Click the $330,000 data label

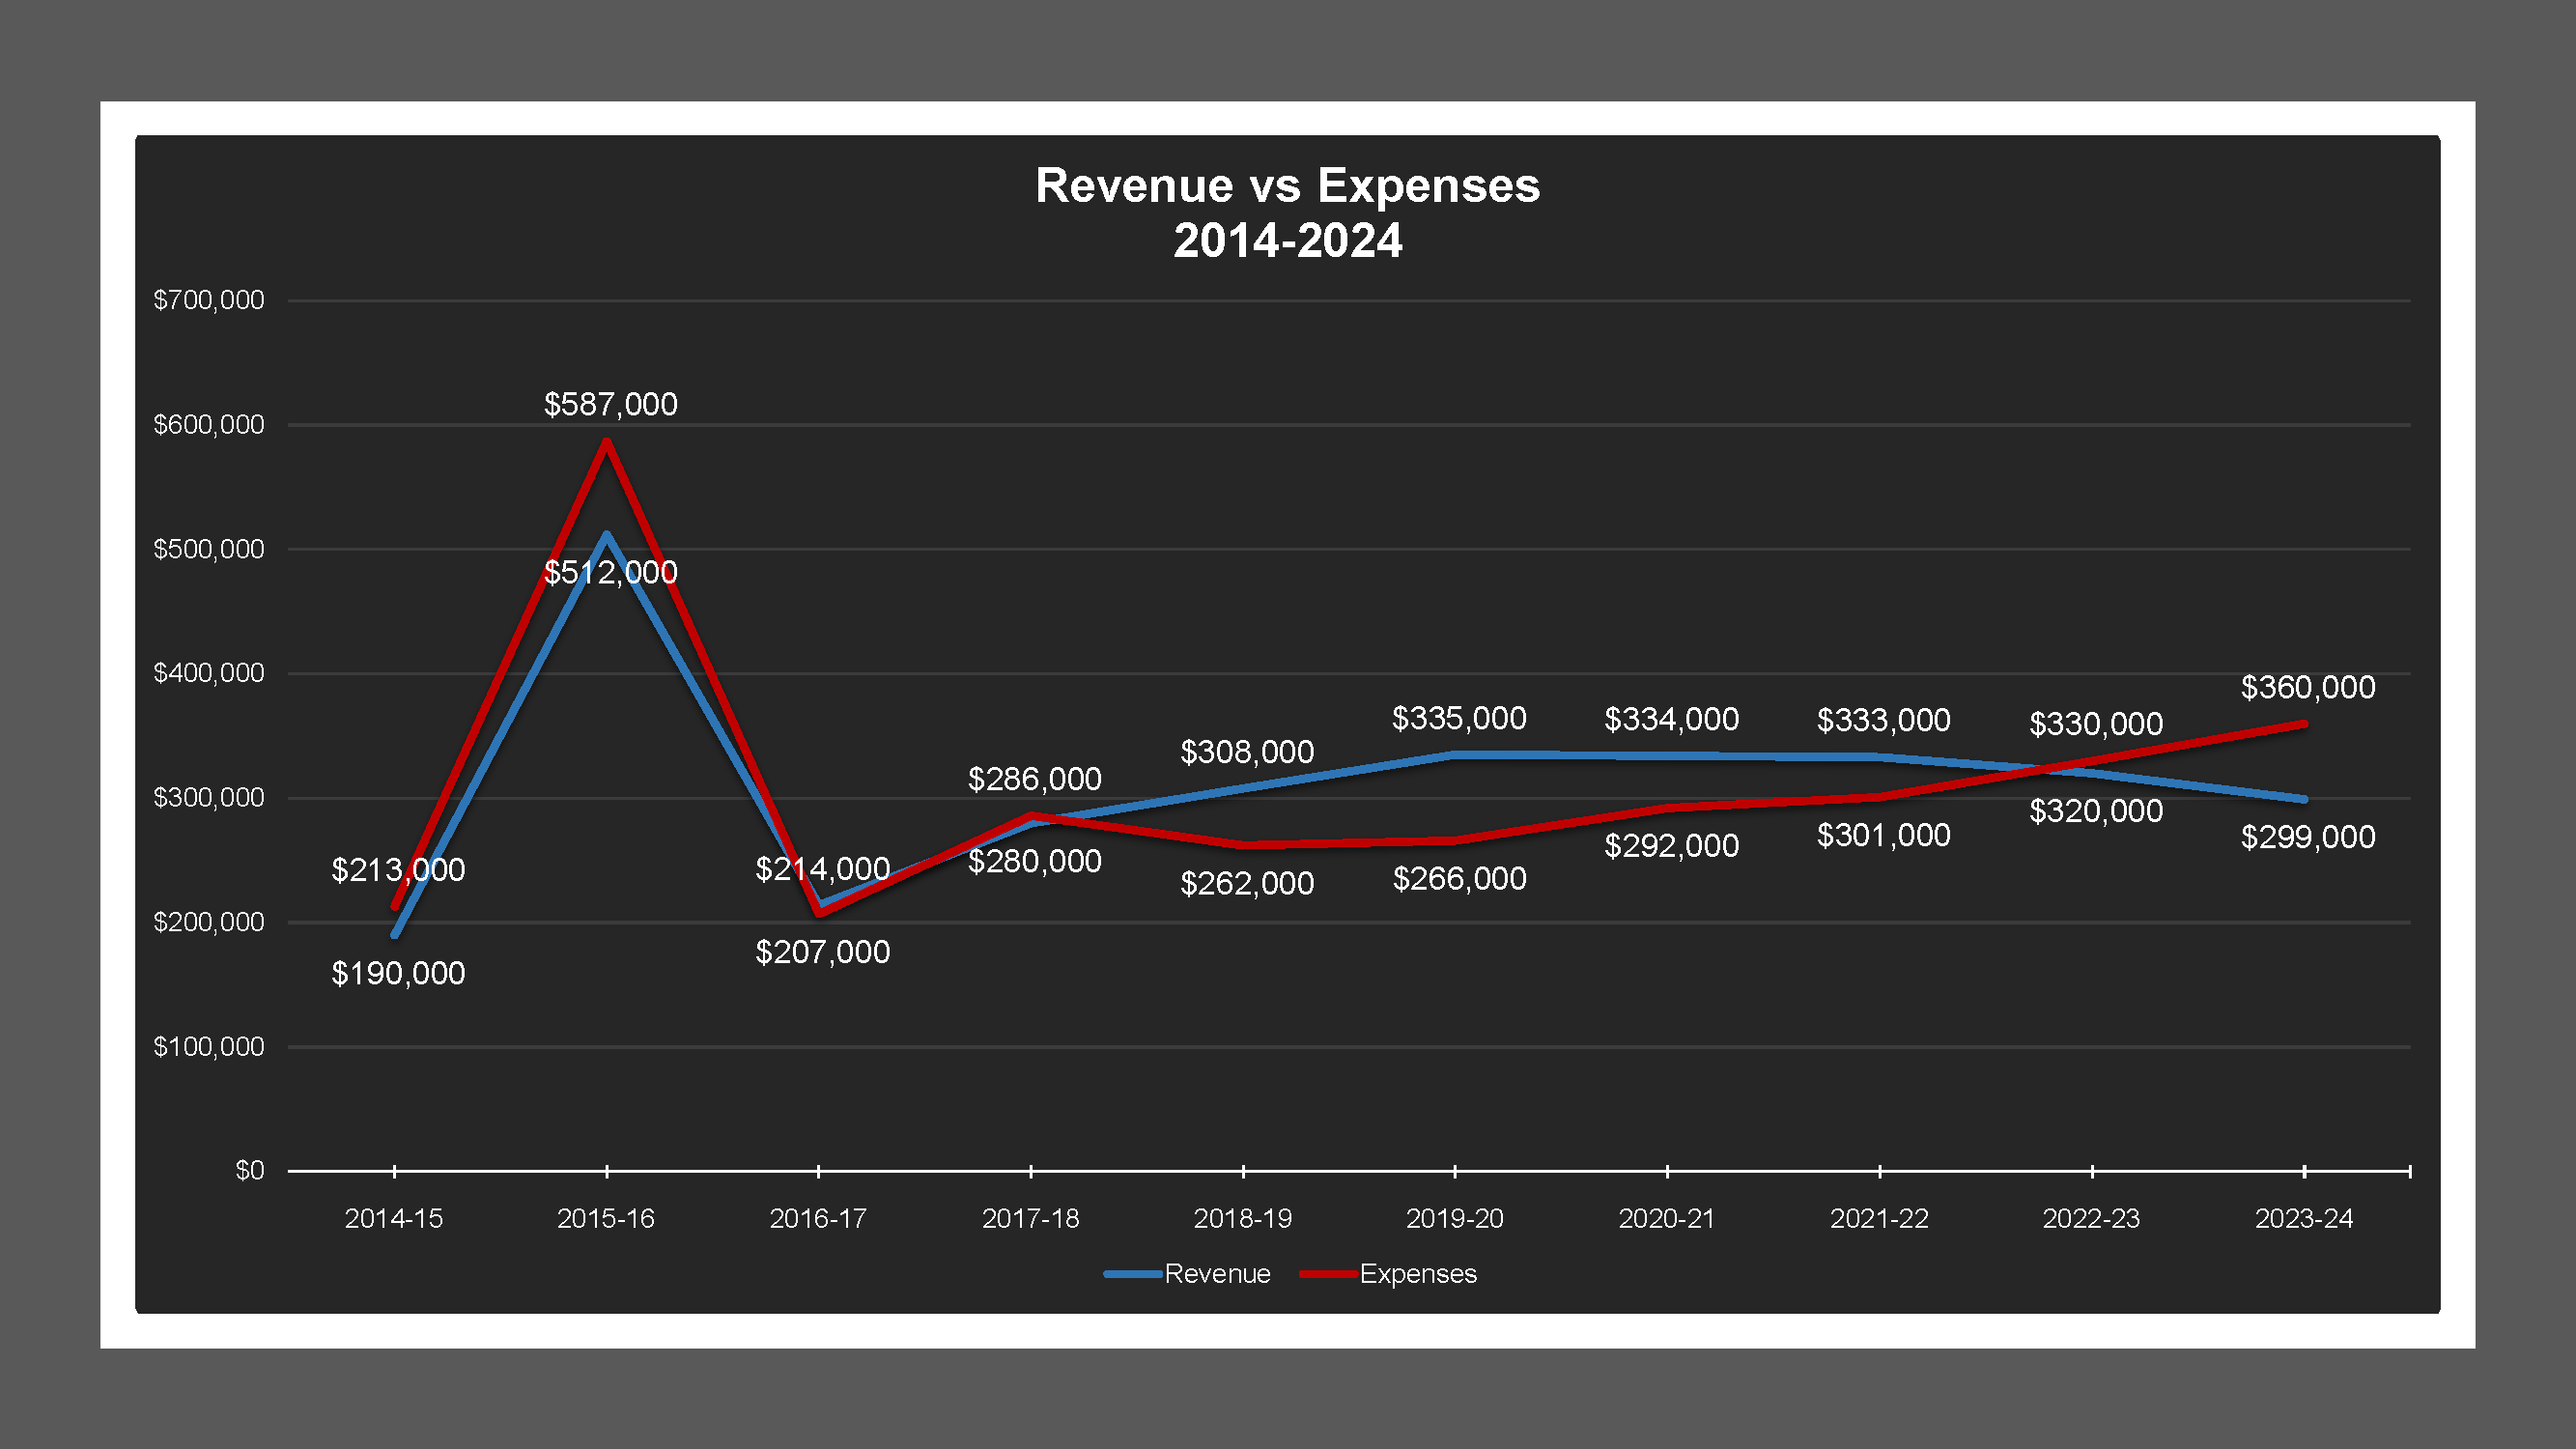[2096, 724]
